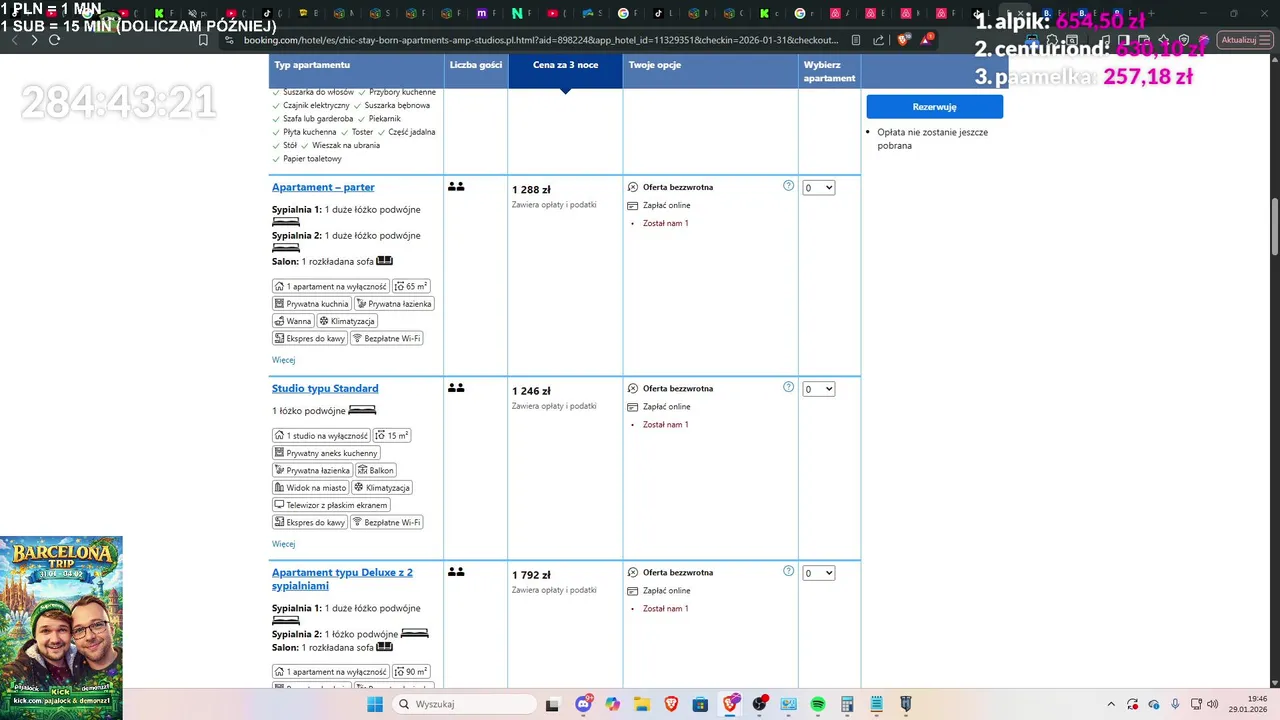Click the 15 m² size tag
Screen dimensions: 1280x720
[392, 435]
